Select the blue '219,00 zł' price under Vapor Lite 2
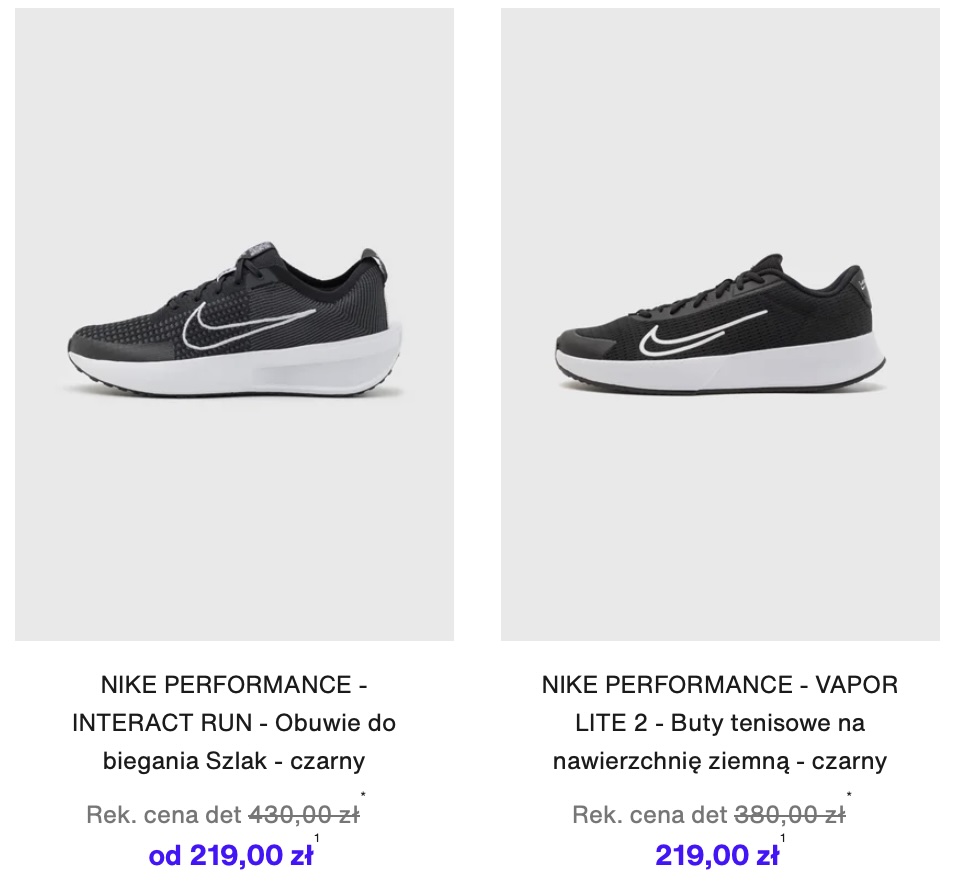Screen dimensions: 954x890 717,855
